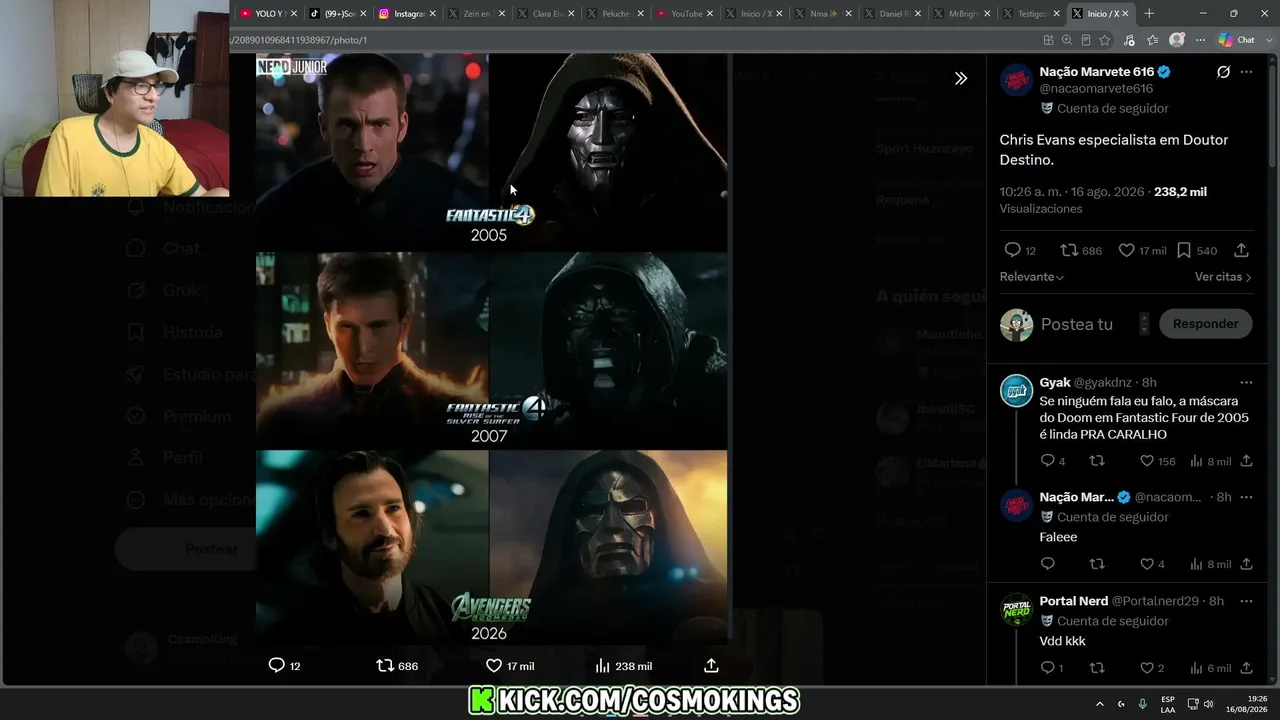Click the microphone icon in system tray
Image resolution: width=1280 pixels, height=720 pixels.
1142,704
